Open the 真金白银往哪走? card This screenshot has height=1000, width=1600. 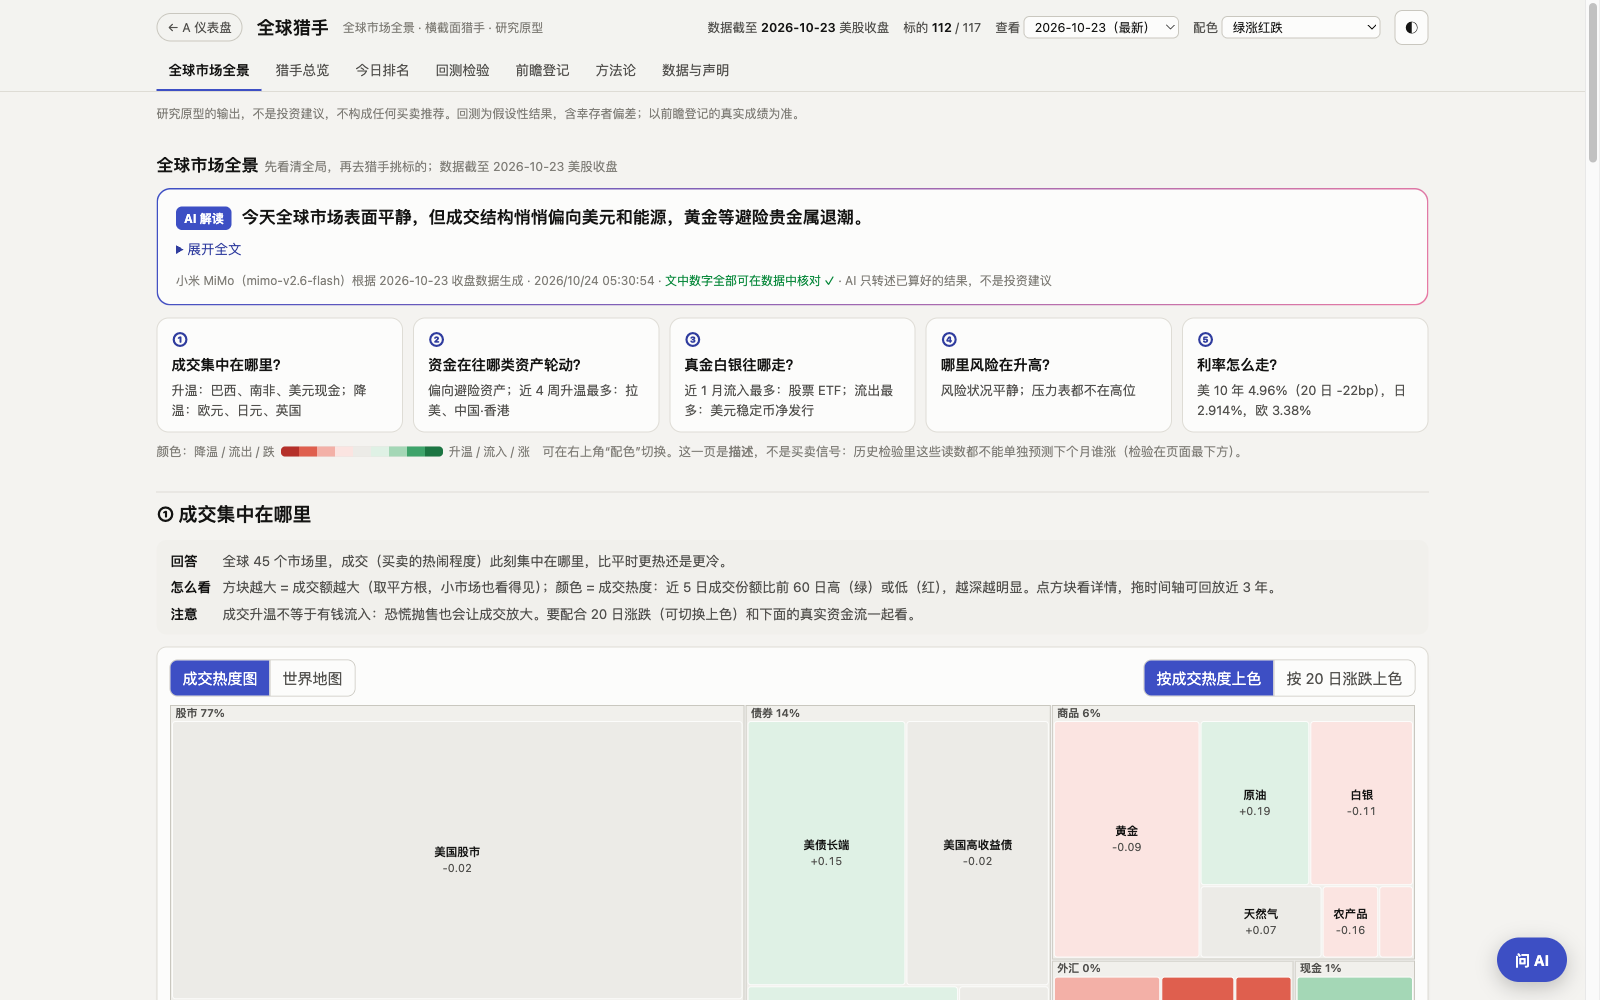792,375
